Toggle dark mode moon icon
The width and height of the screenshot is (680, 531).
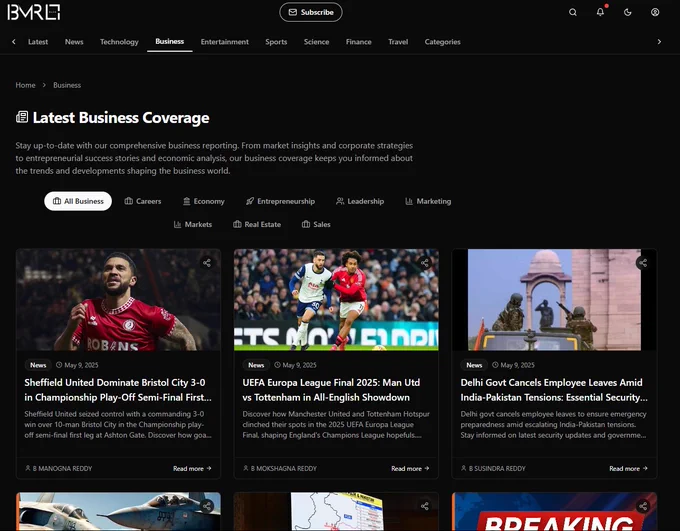coord(628,12)
